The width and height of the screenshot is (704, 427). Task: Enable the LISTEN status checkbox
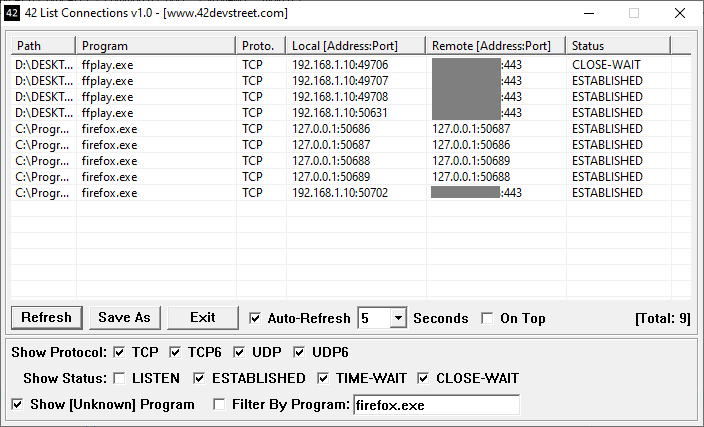[x=119, y=379]
